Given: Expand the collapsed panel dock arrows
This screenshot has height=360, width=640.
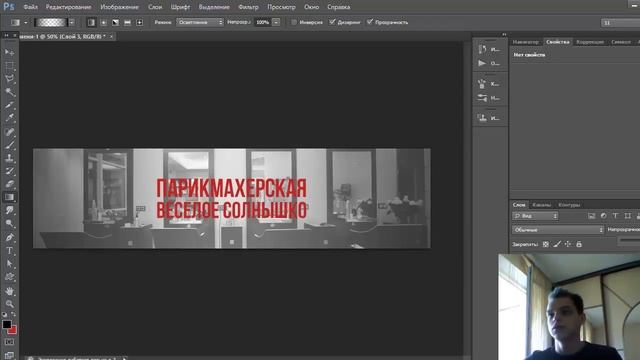Looking at the screenshot, I should [504, 34].
